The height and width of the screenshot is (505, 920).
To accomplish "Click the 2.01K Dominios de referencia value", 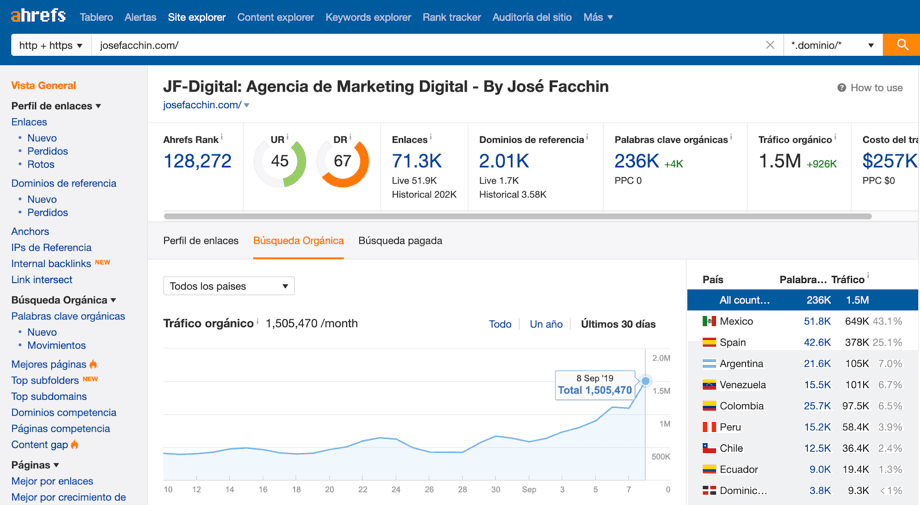I will [x=504, y=161].
